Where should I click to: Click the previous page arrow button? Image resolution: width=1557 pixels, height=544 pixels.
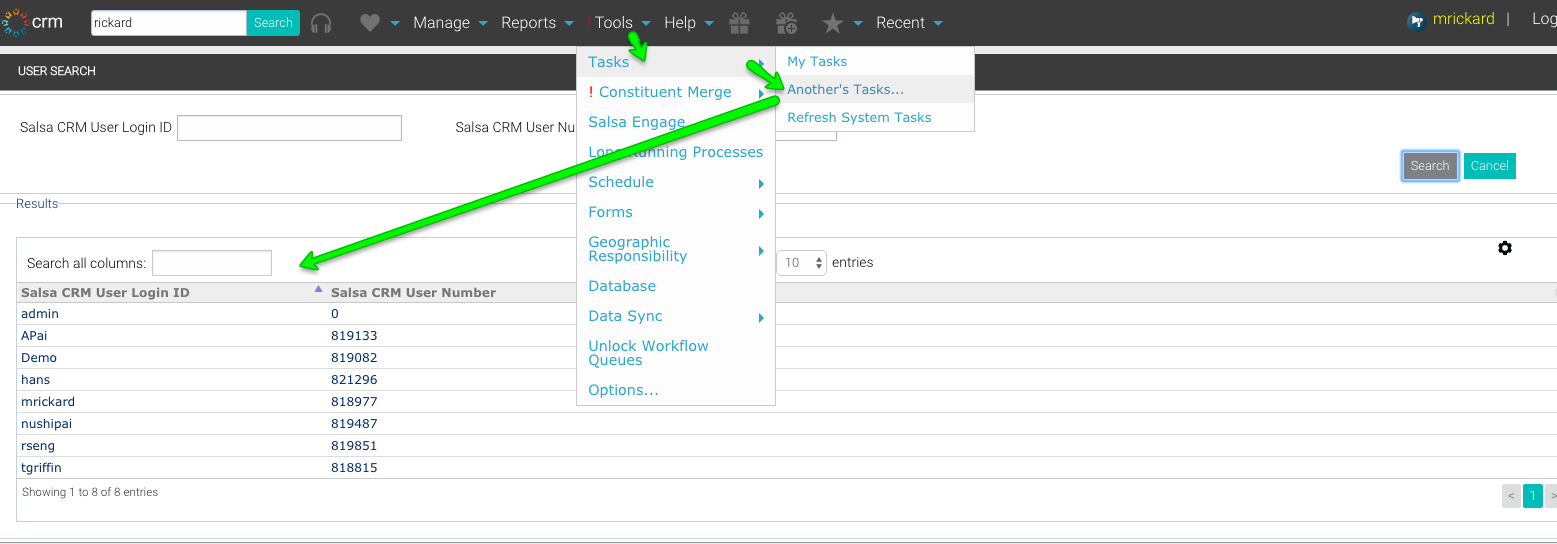coord(1511,495)
